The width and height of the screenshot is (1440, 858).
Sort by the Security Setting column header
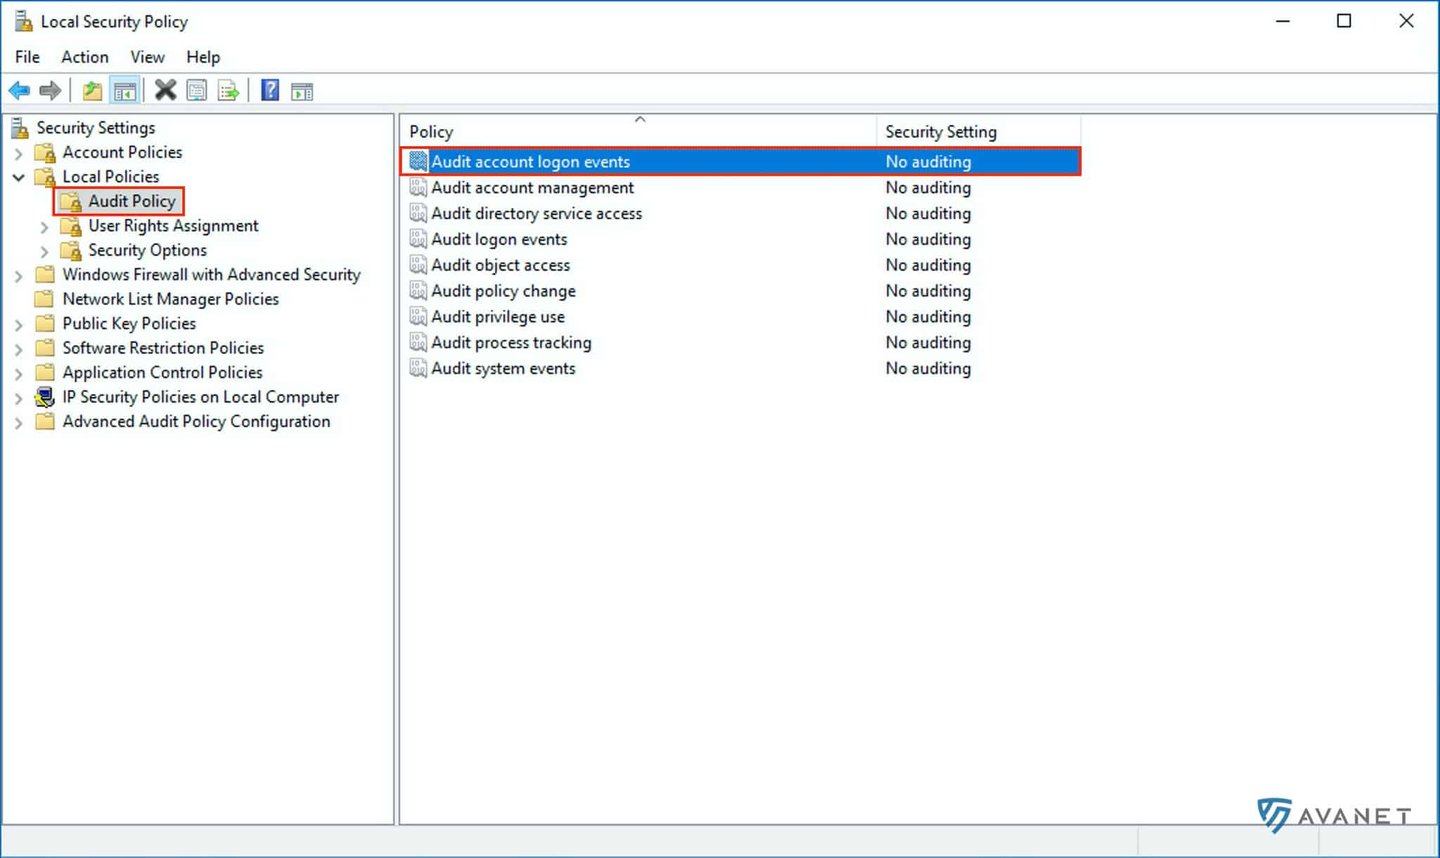(979, 132)
